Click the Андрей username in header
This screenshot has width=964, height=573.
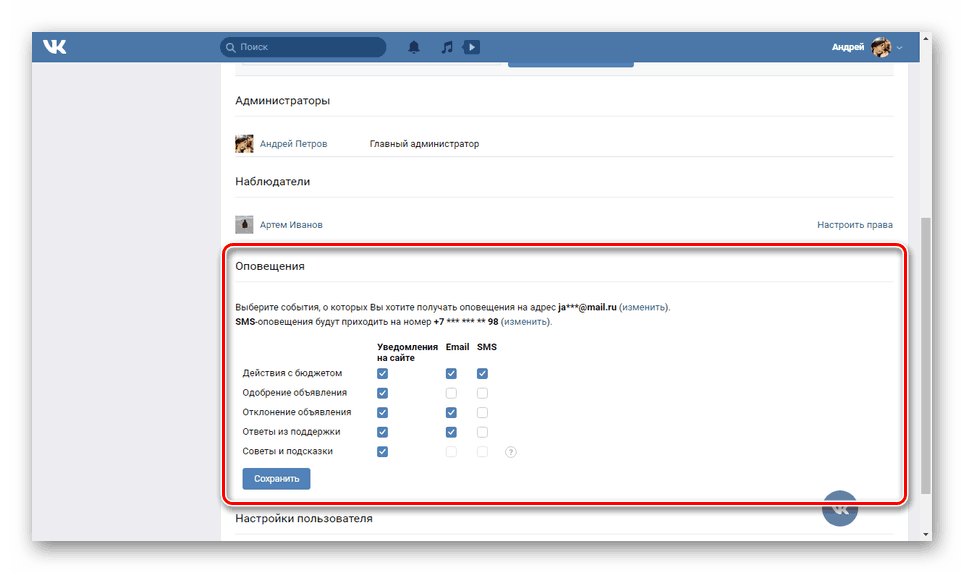coord(848,47)
